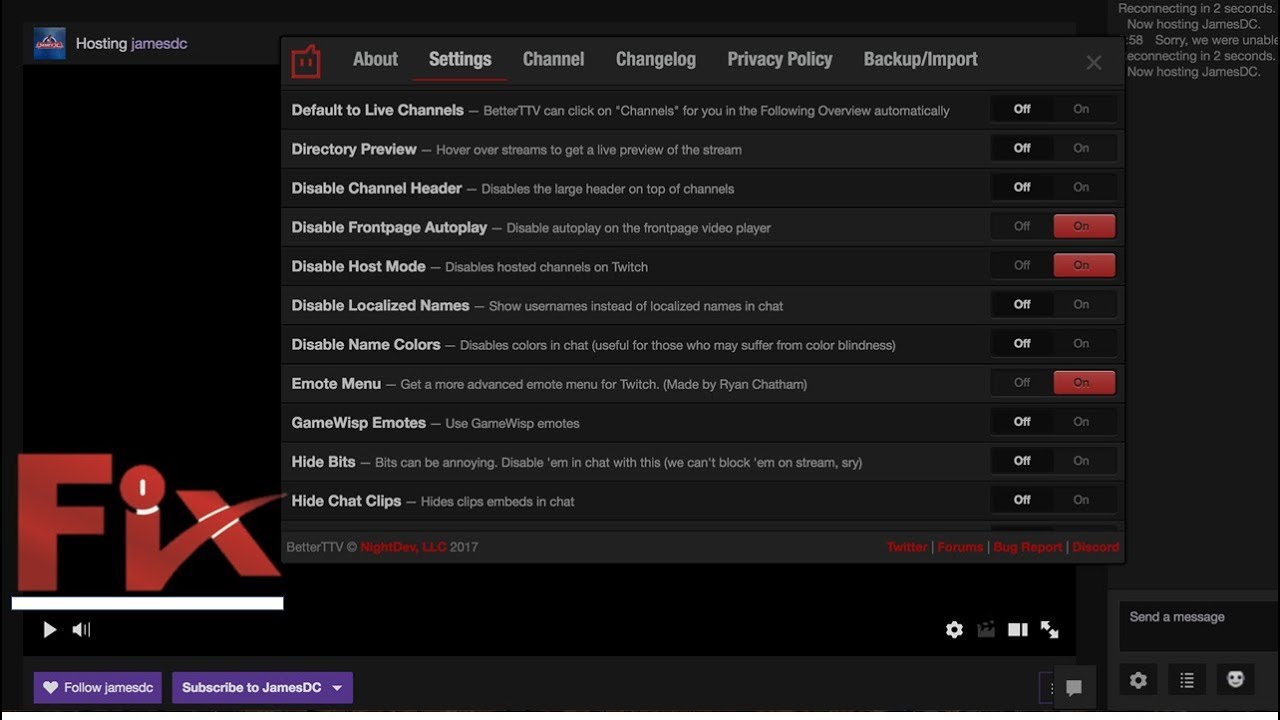View the Privacy Policy tab
Viewport: 1280px width, 720px height.
click(780, 59)
